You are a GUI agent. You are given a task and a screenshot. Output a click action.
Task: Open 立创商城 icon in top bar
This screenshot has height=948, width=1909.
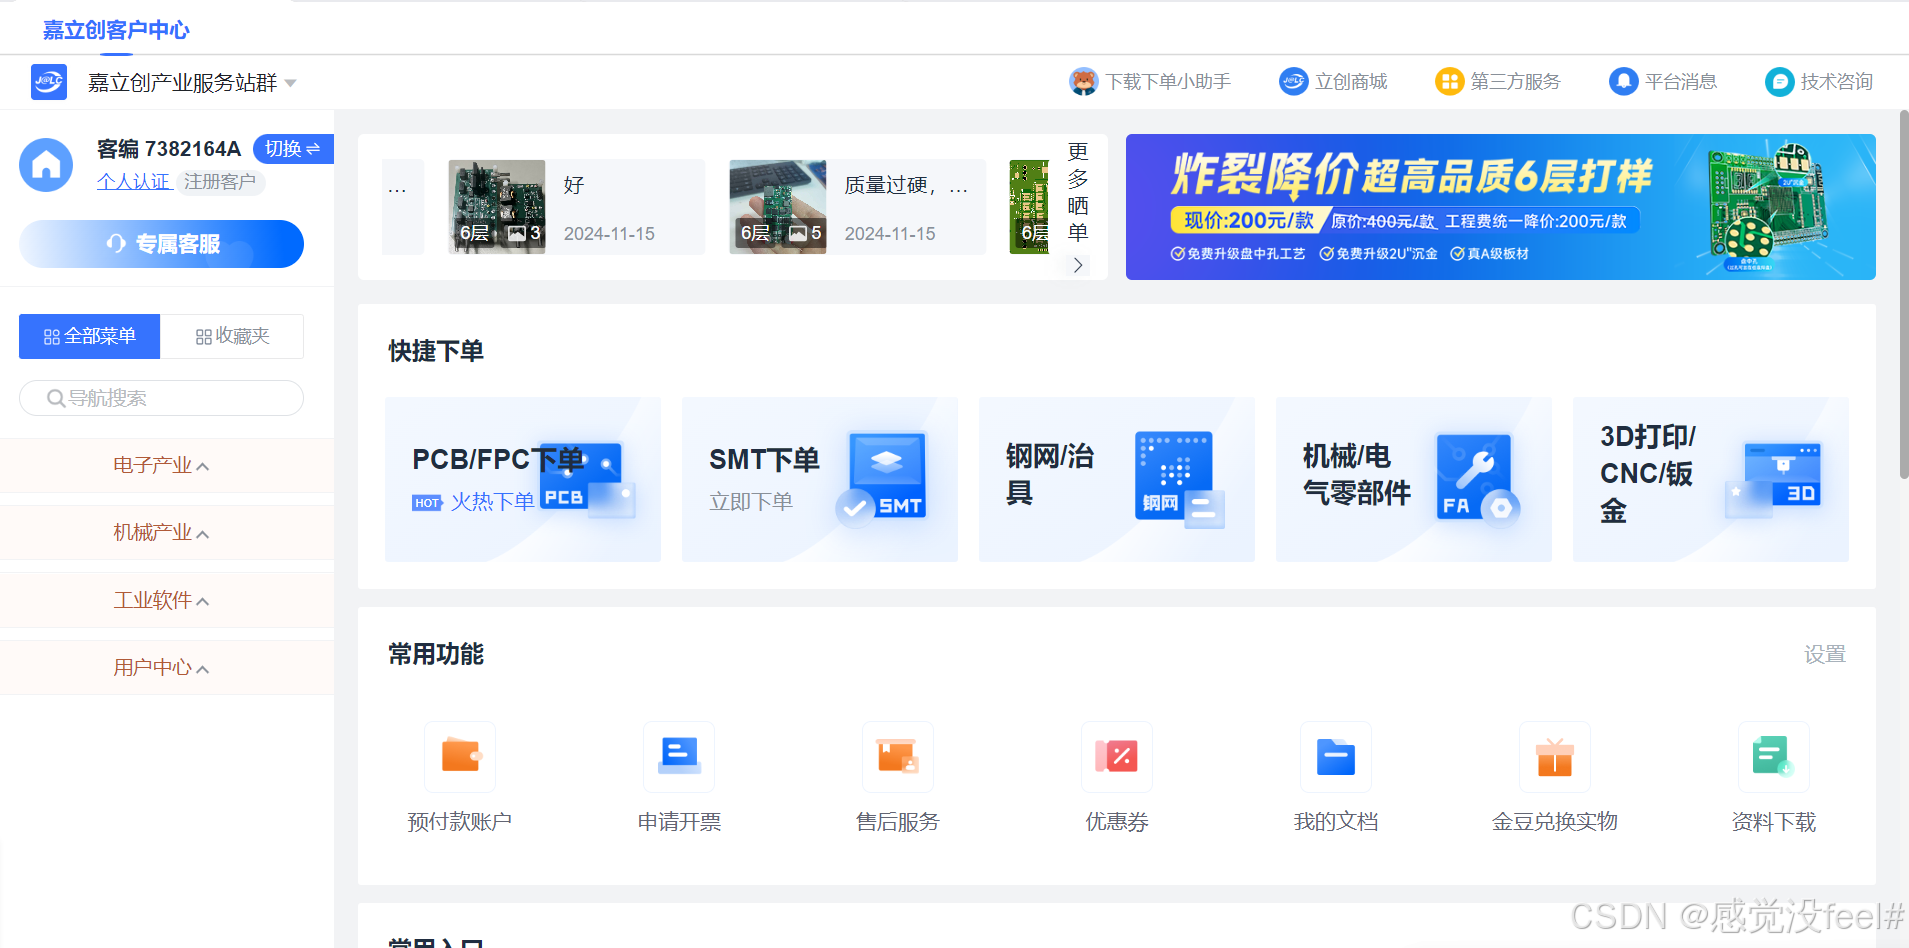point(1294,82)
